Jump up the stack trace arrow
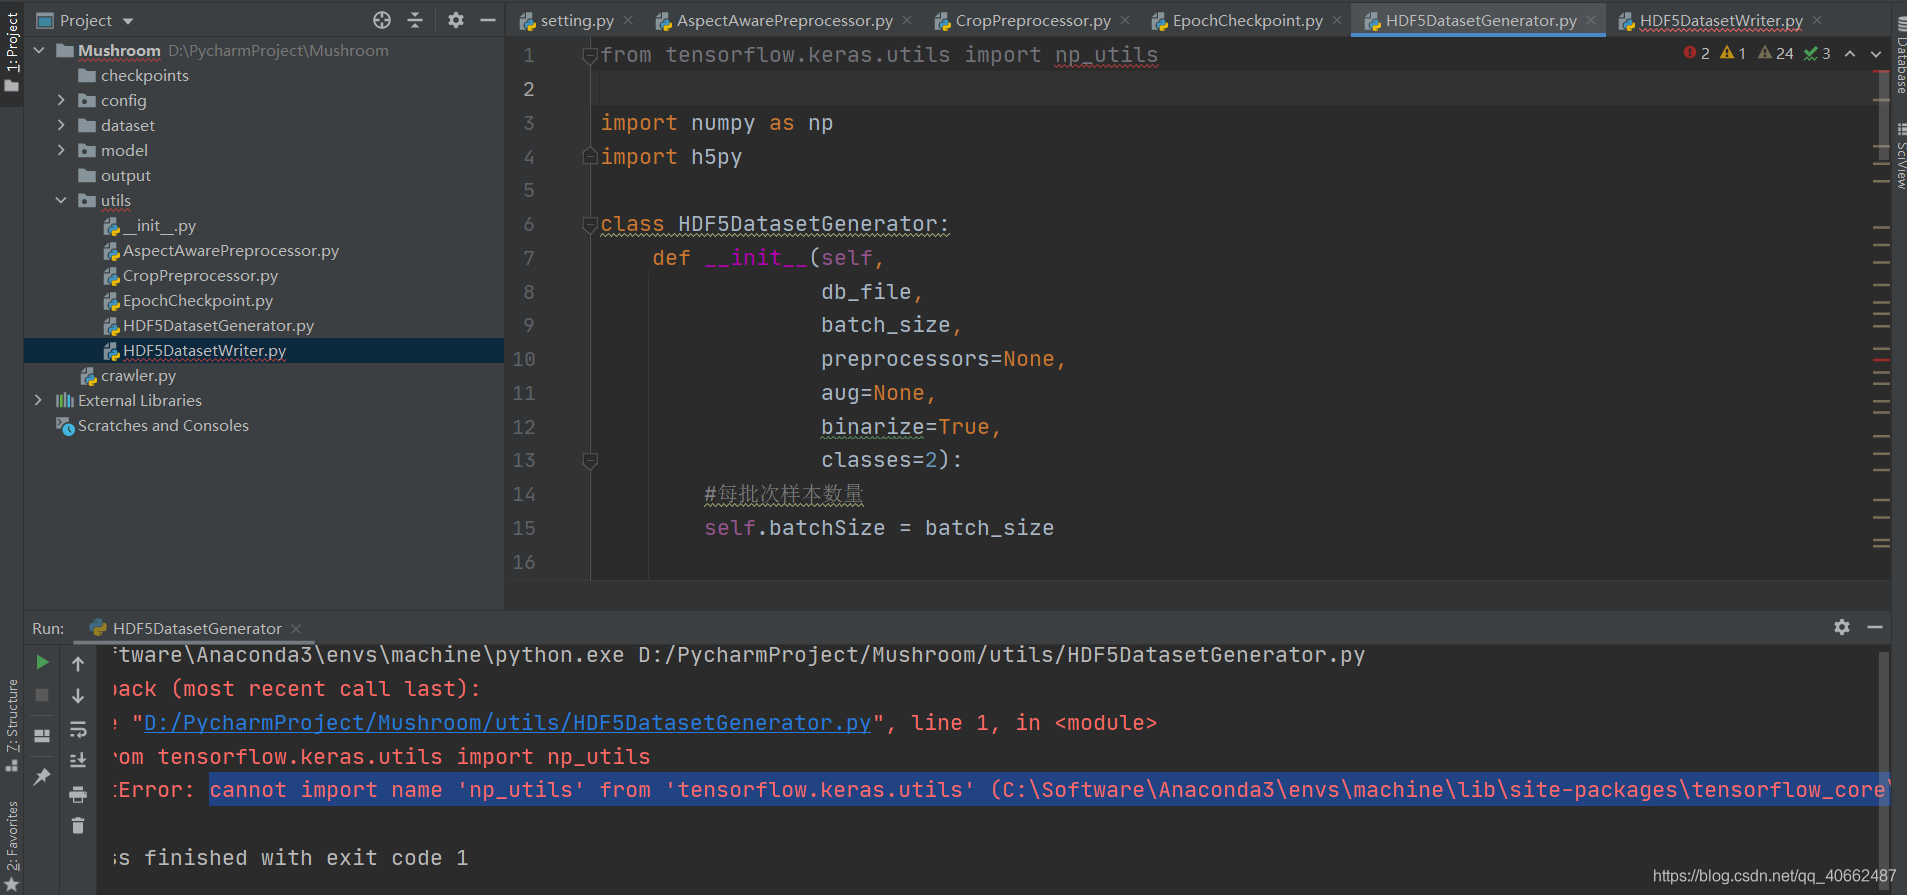 point(78,663)
